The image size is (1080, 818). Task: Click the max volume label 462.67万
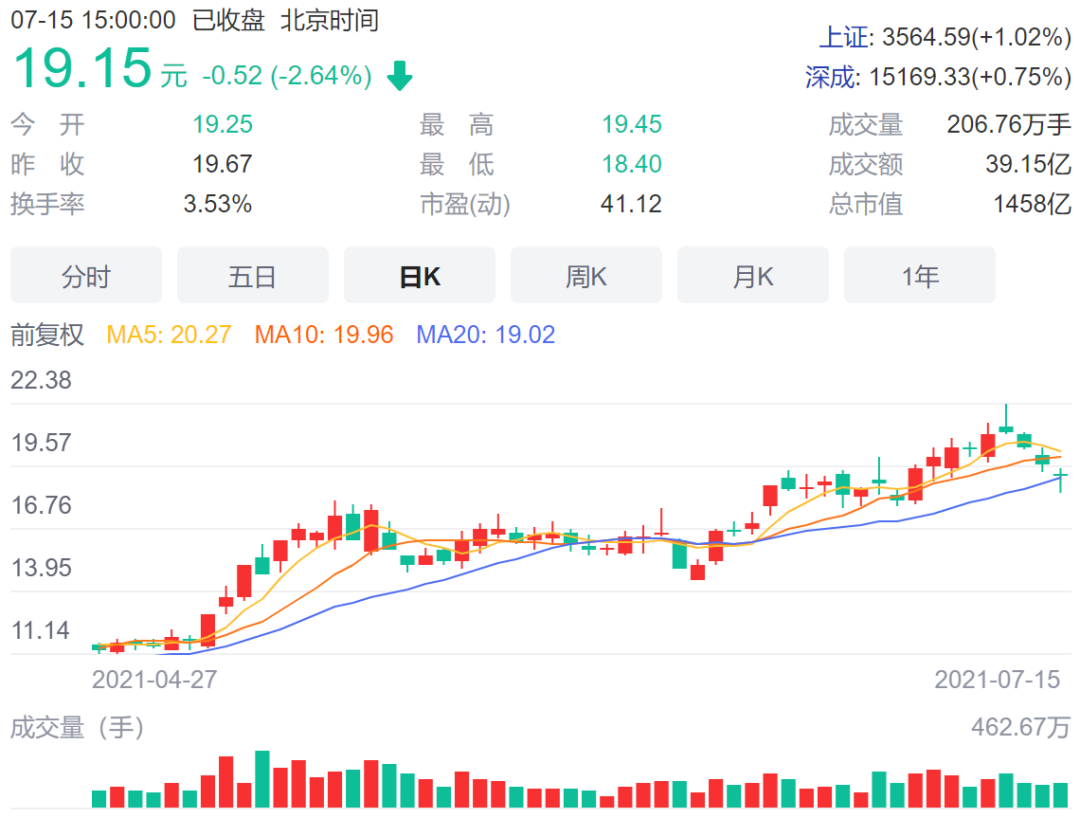tap(1021, 728)
